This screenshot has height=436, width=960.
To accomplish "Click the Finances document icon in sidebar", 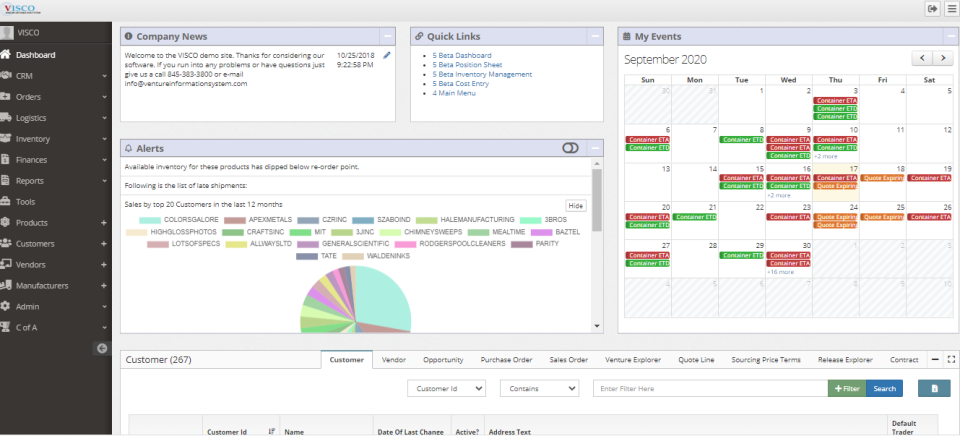I will click(x=5, y=159).
